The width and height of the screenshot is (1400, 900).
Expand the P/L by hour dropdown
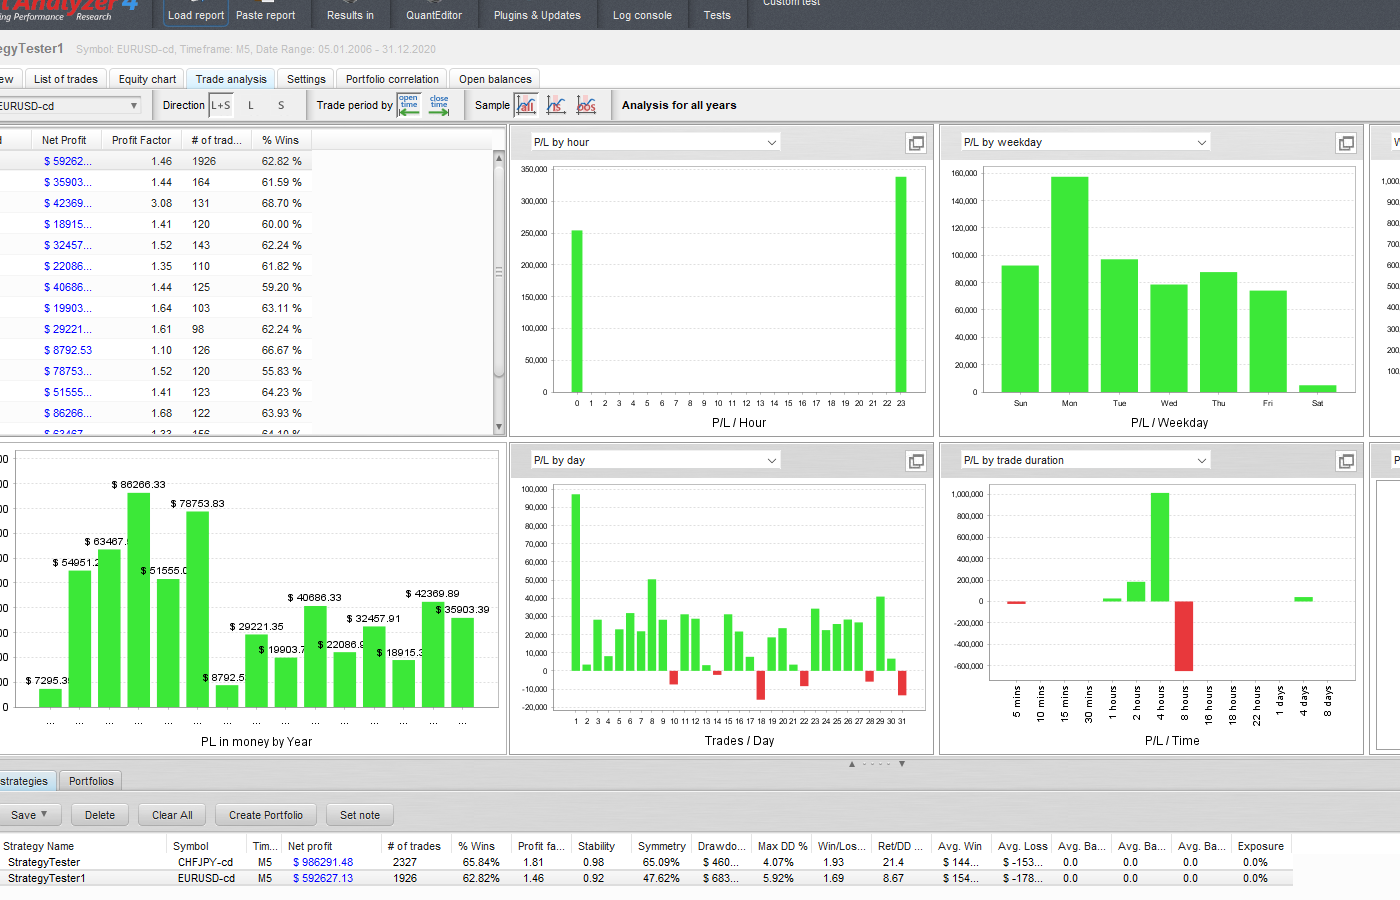click(x=655, y=142)
